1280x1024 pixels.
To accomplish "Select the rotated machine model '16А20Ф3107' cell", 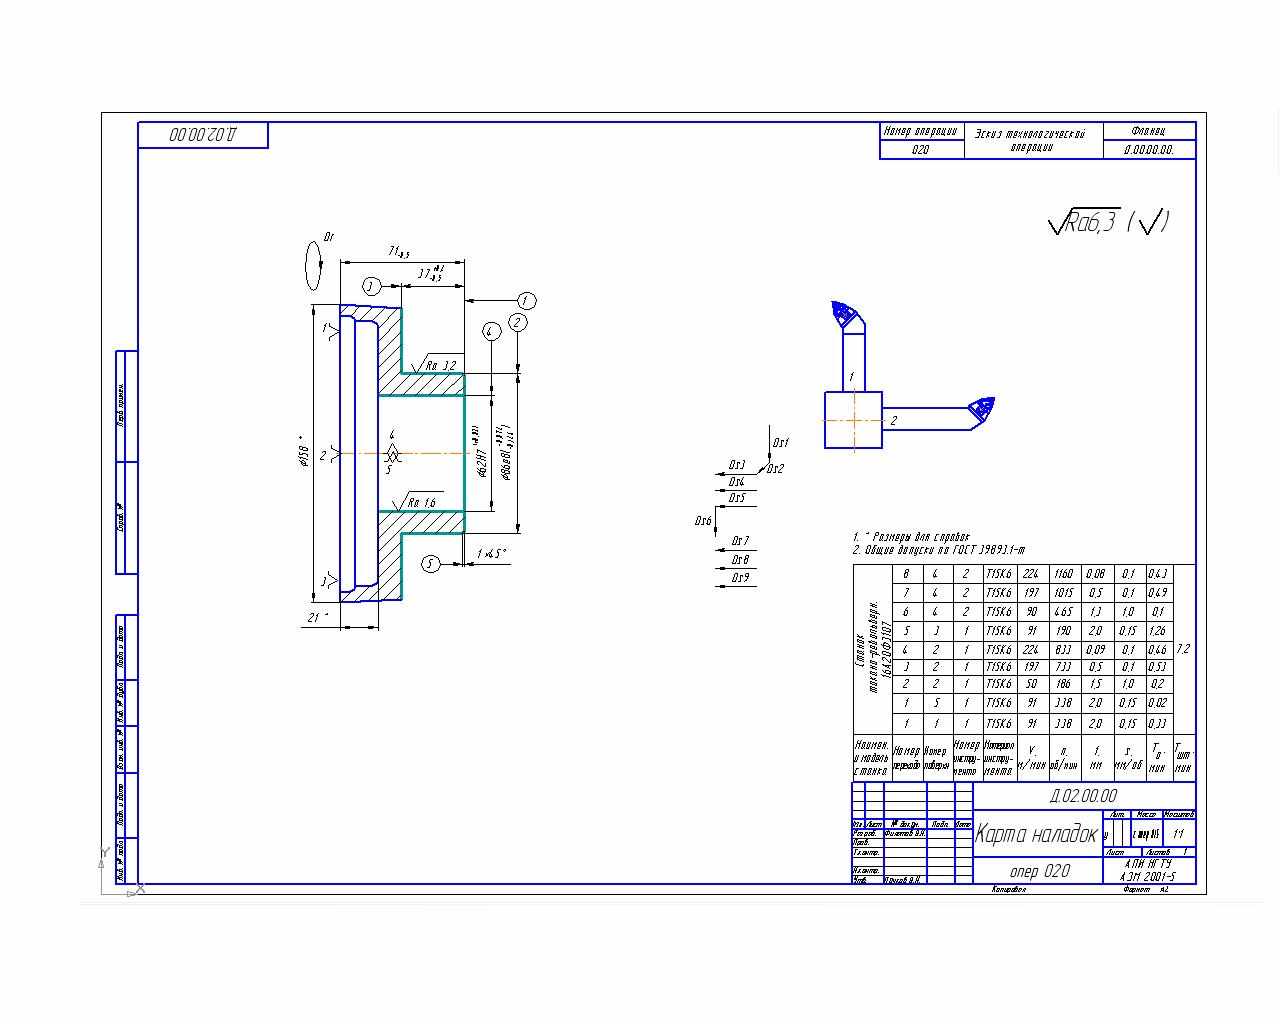I will point(872,649).
